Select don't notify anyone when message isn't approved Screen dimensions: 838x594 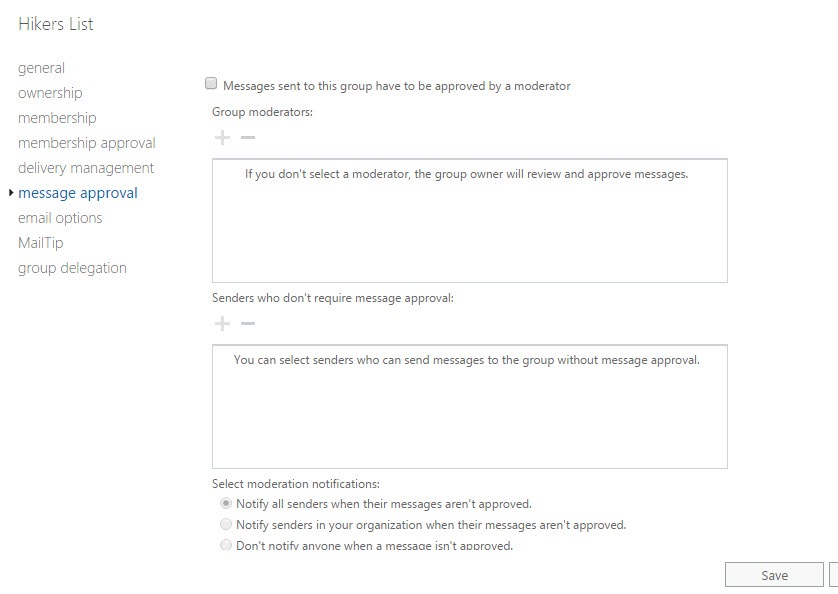[x=226, y=544]
